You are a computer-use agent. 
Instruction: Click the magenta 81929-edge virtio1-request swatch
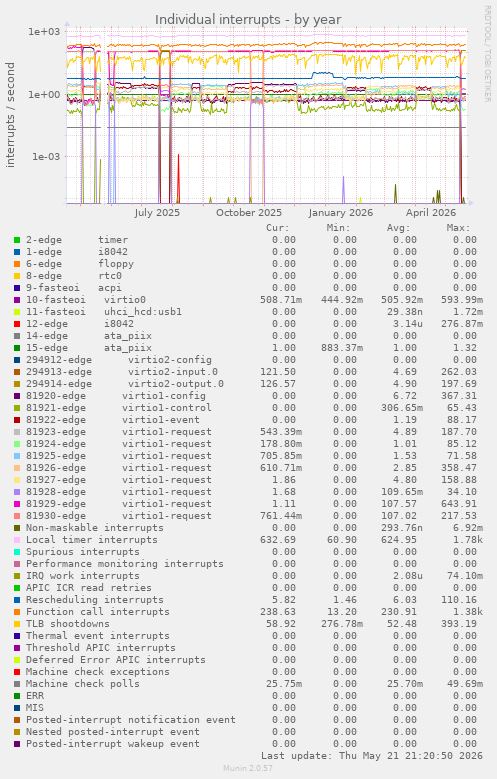tap(17, 504)
